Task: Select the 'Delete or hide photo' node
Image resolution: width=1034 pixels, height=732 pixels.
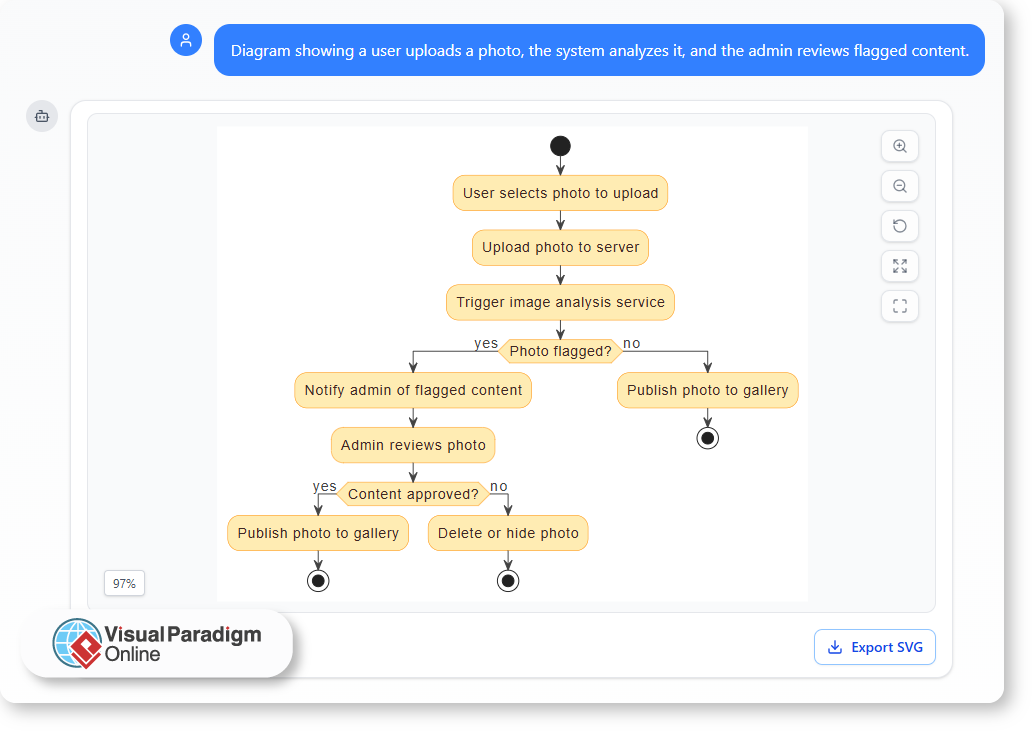Action: [508, 533]
